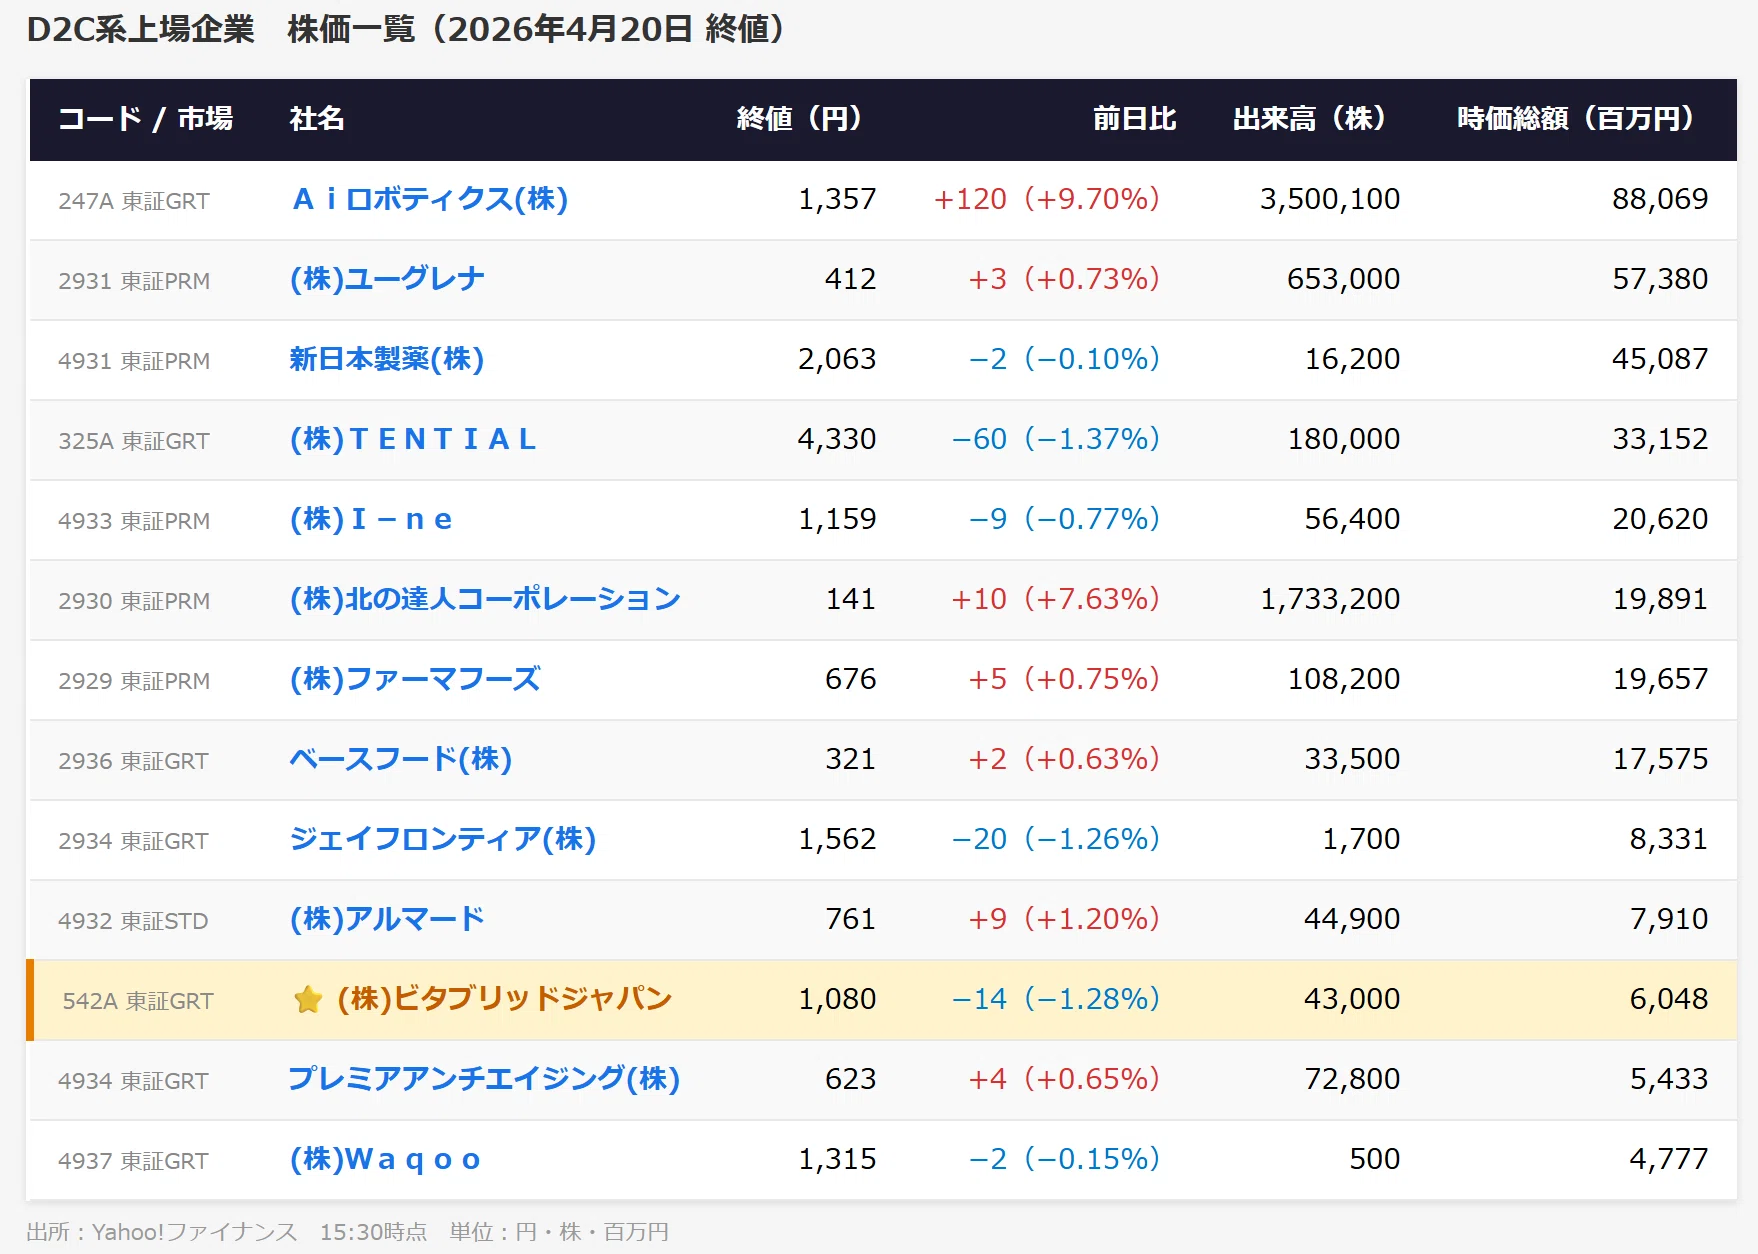Select the code cell 325A 東証GRT

click(x=134, y=441)
